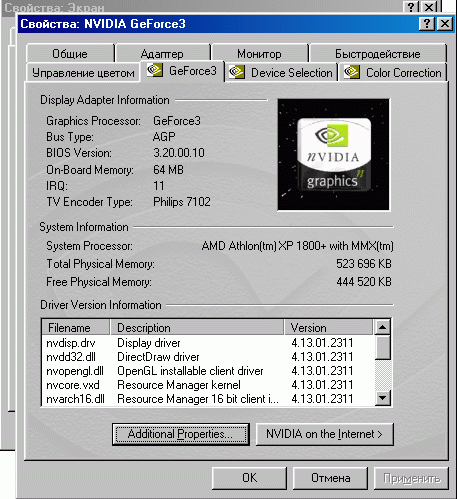
Task: Click the NVIDIA icon on Device Selection tab
Action: click(237, 72)
